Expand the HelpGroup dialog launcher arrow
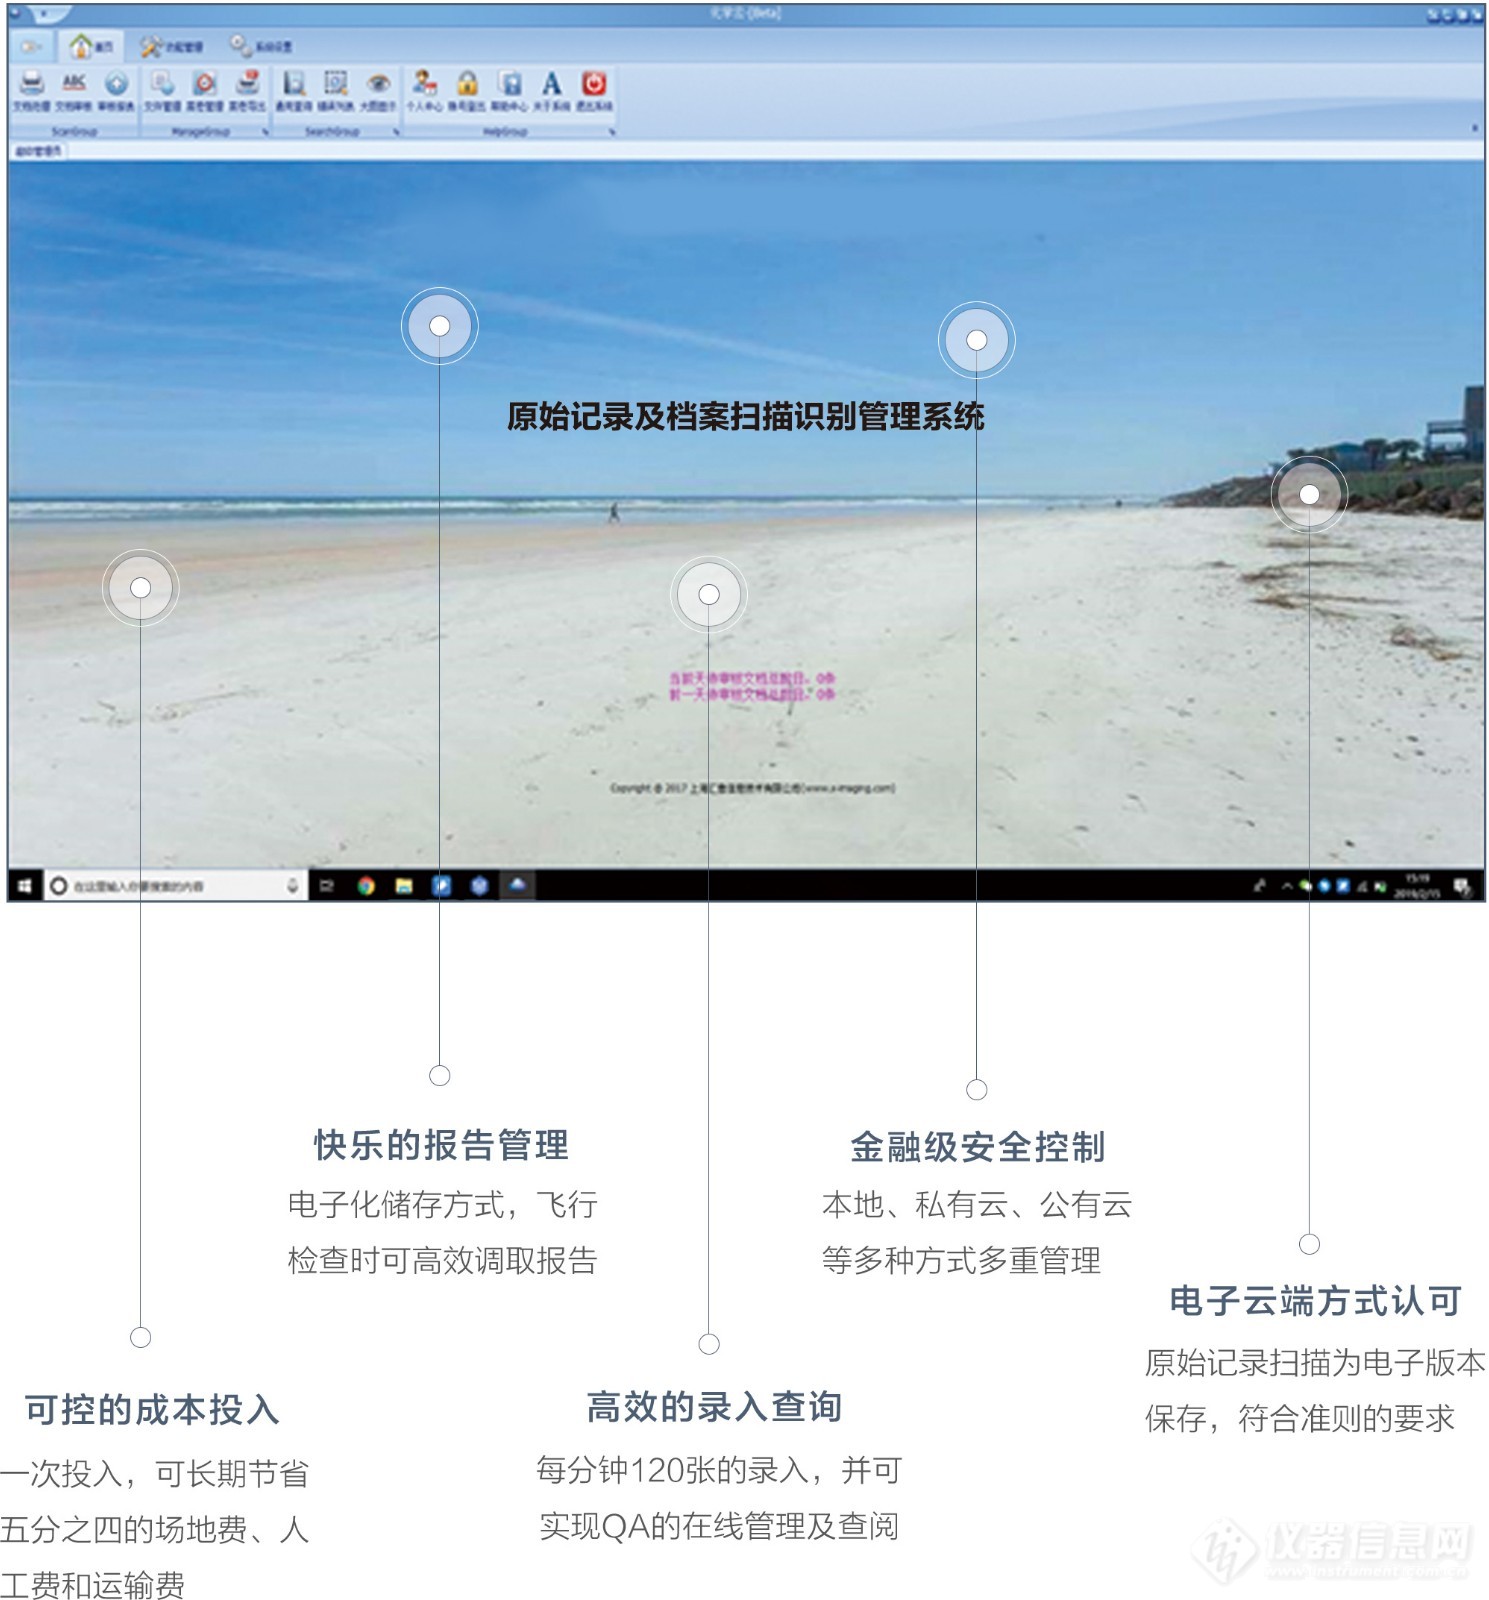This screenshot has width=1489, height=1600. pyautogui.click(x=612, y=132)
